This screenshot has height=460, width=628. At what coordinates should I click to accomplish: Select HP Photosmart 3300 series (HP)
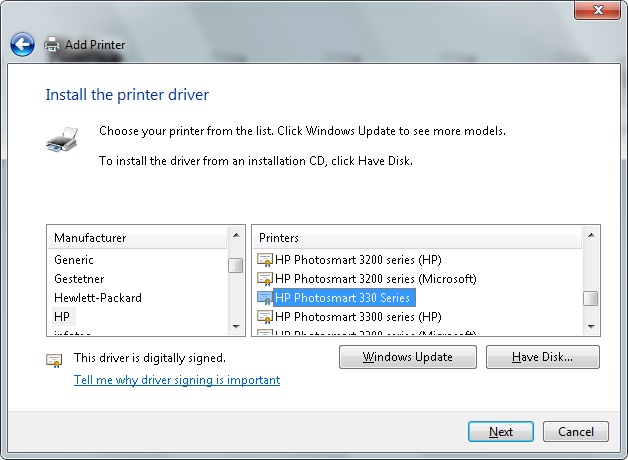[x=358, y=317]
